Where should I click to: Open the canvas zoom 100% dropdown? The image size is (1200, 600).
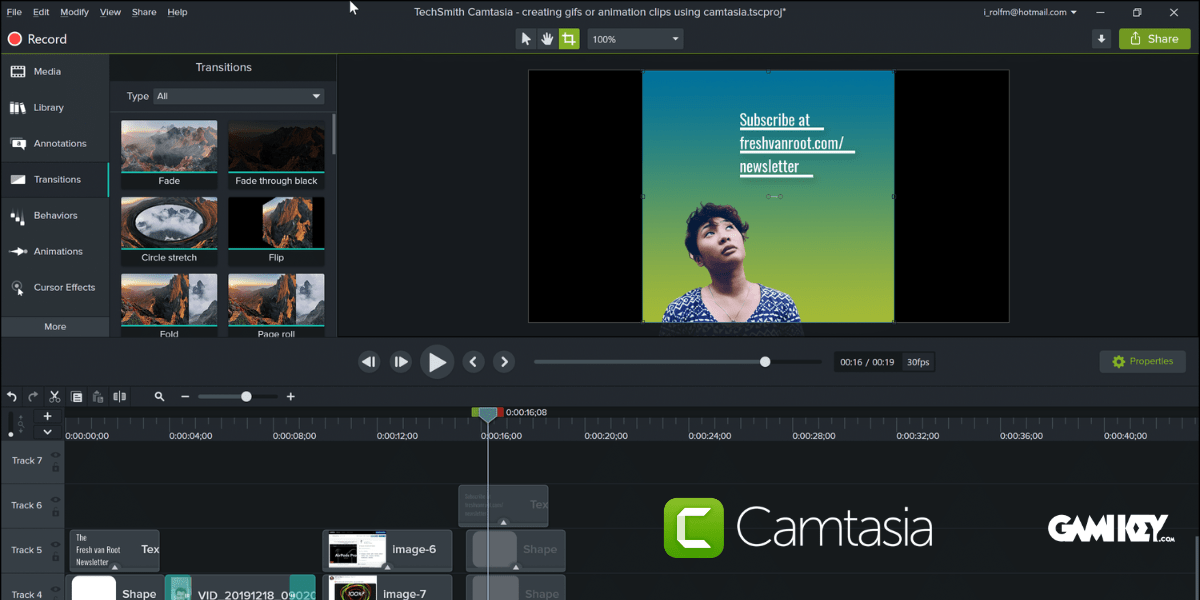(x=634, y=38)
